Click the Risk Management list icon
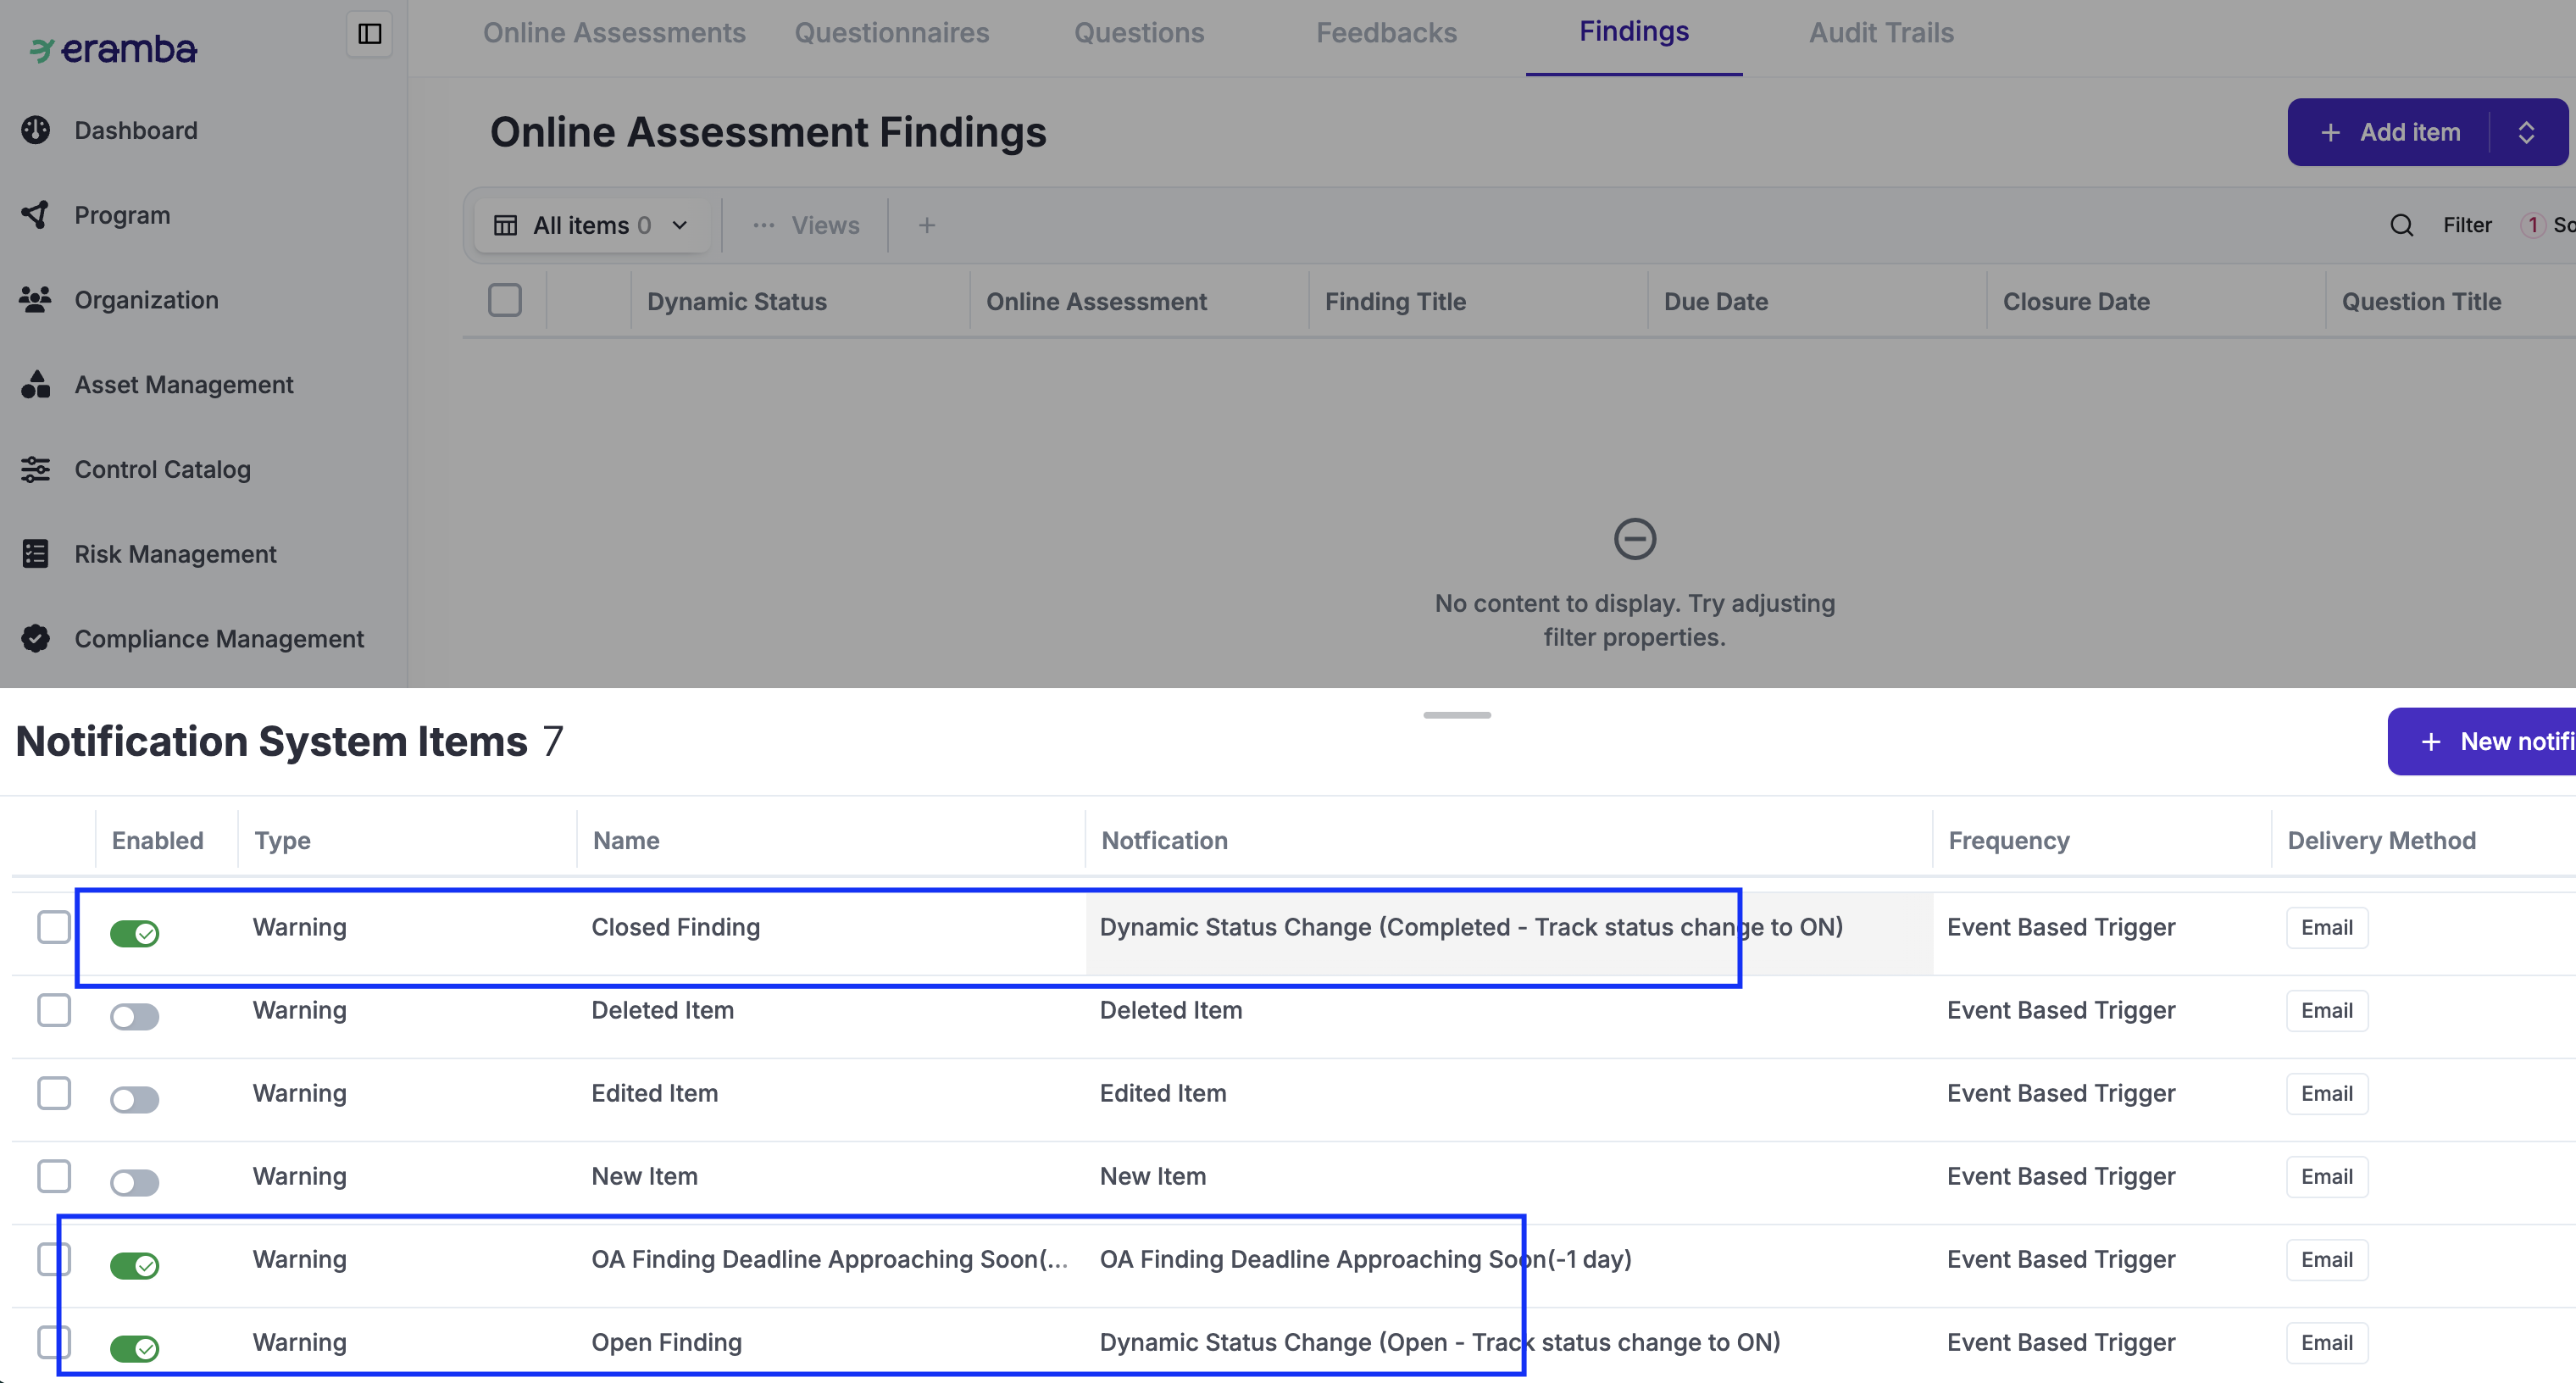The width and height of the screenshot is (2576, 1383). 36,553
